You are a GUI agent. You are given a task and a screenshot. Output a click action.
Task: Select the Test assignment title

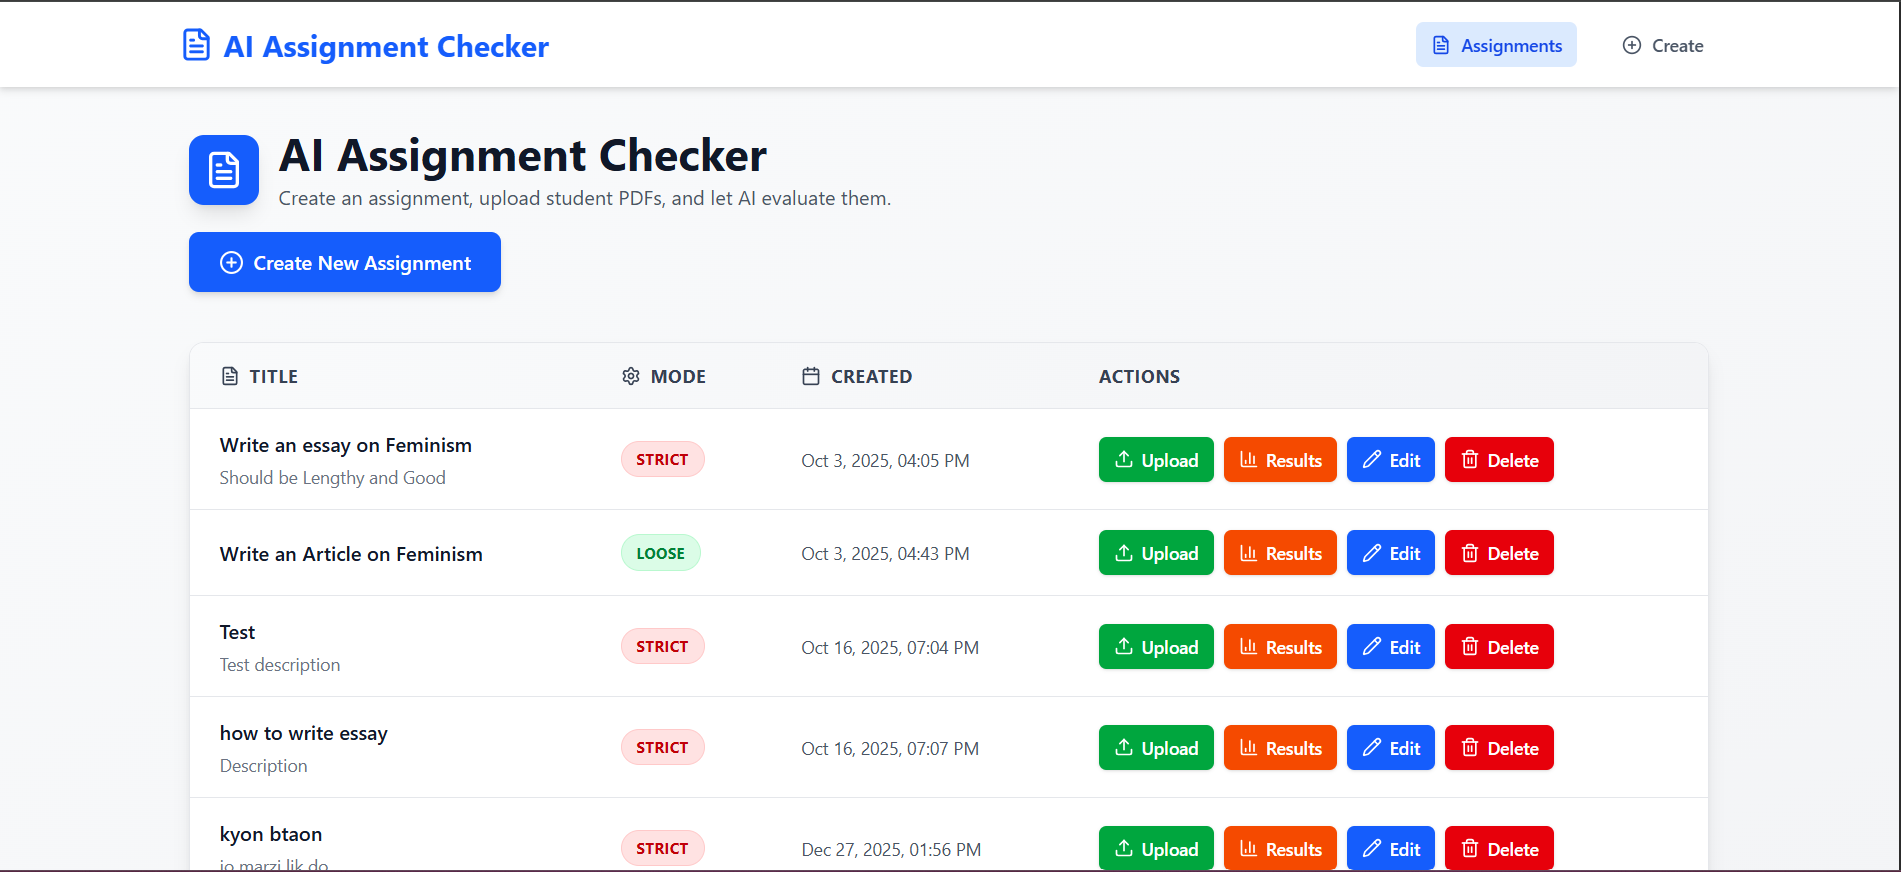click(237, 632)
